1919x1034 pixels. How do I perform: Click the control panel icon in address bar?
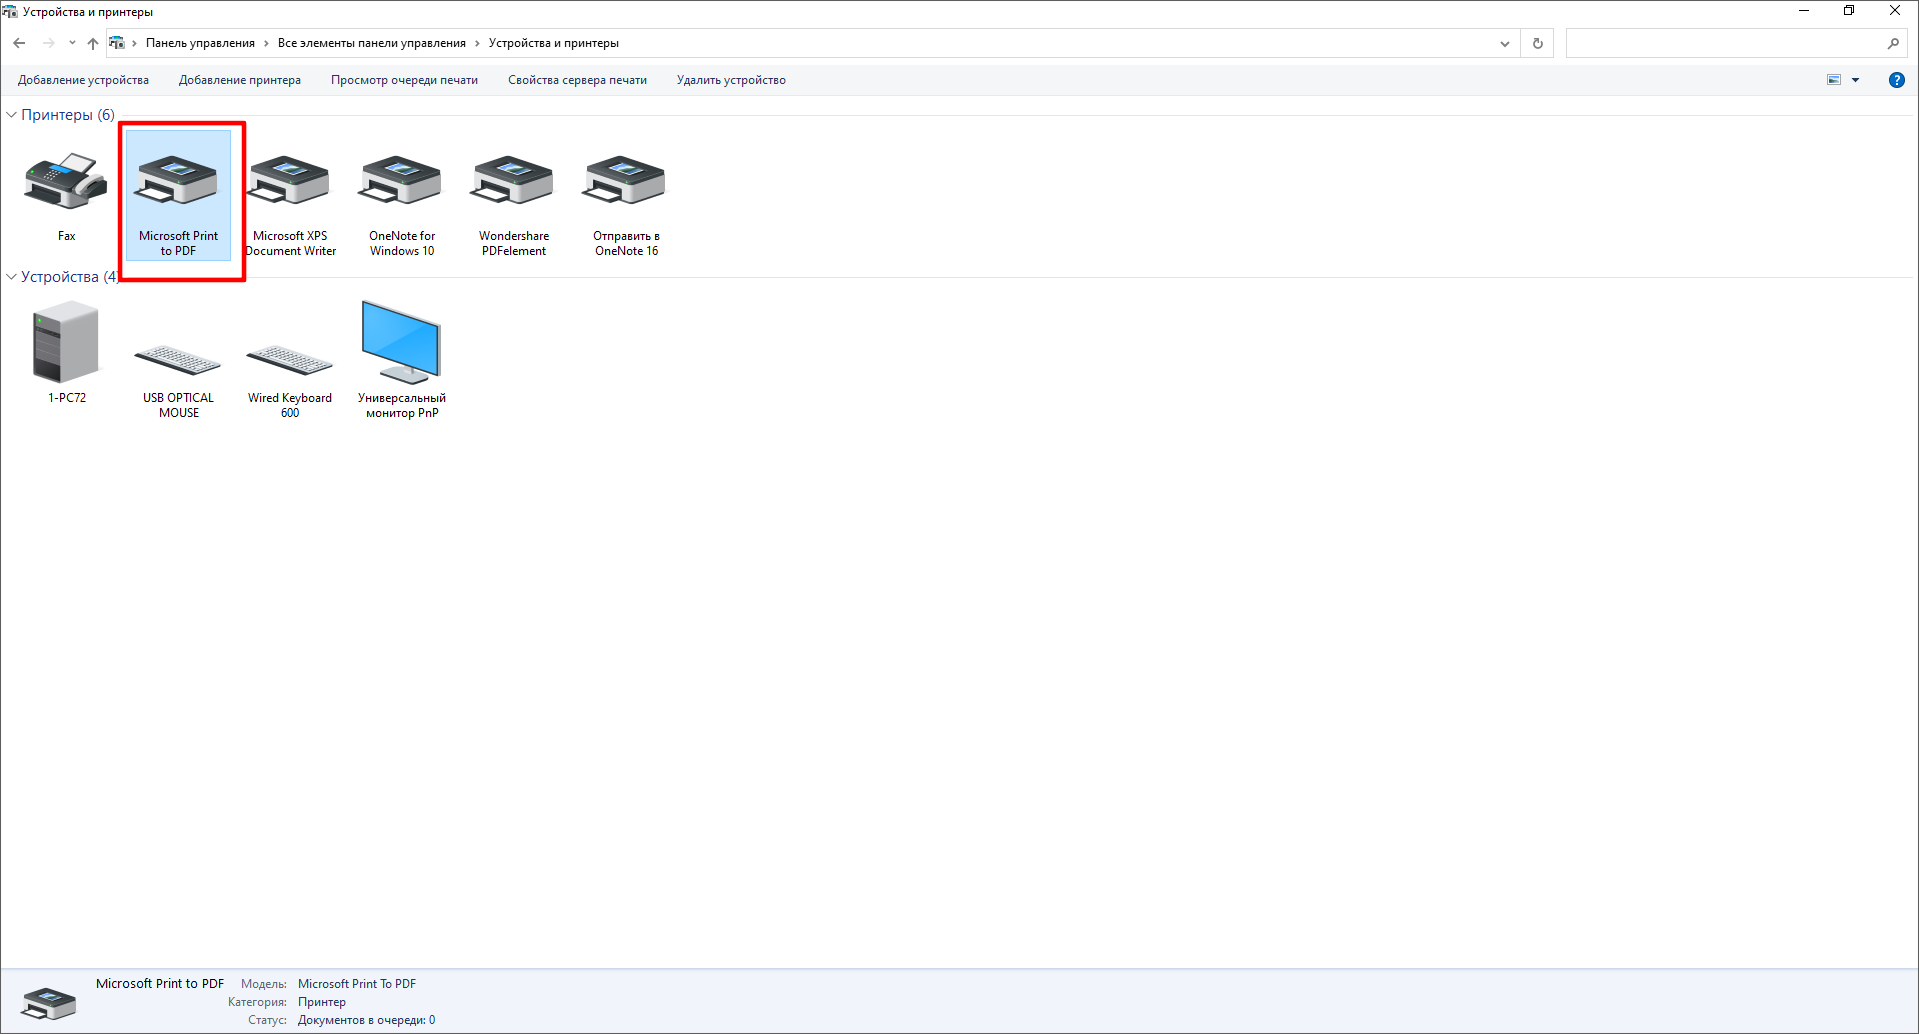pyautogui.click(x=117, y=43)
